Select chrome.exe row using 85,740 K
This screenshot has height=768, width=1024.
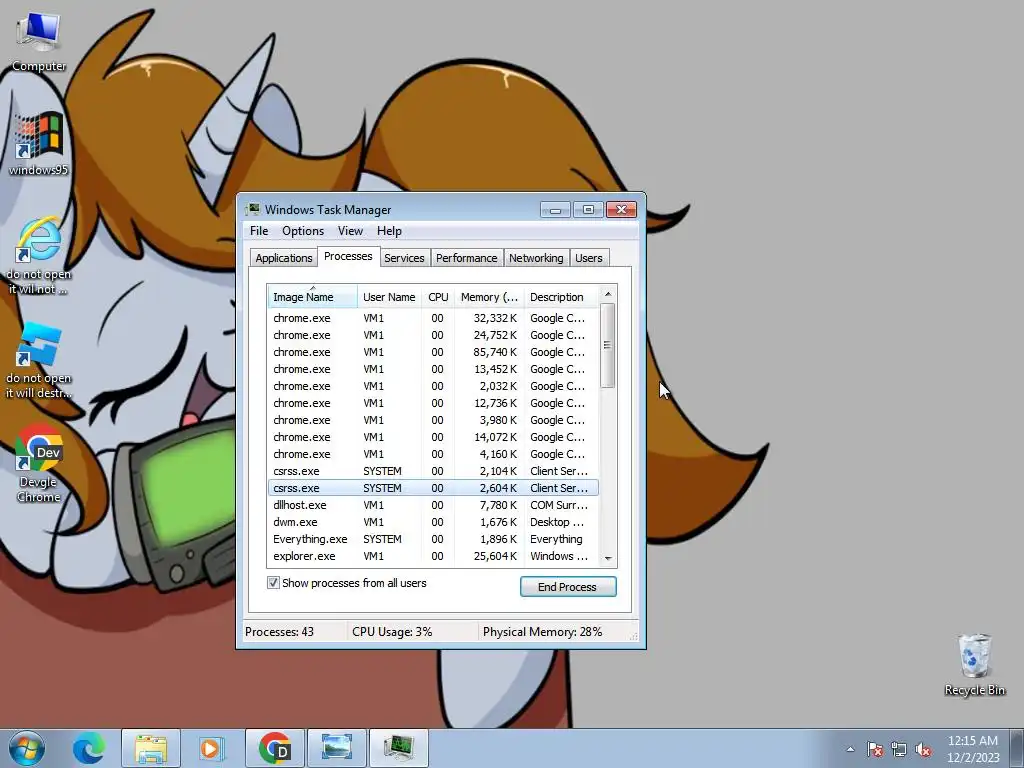click(433, 352)
